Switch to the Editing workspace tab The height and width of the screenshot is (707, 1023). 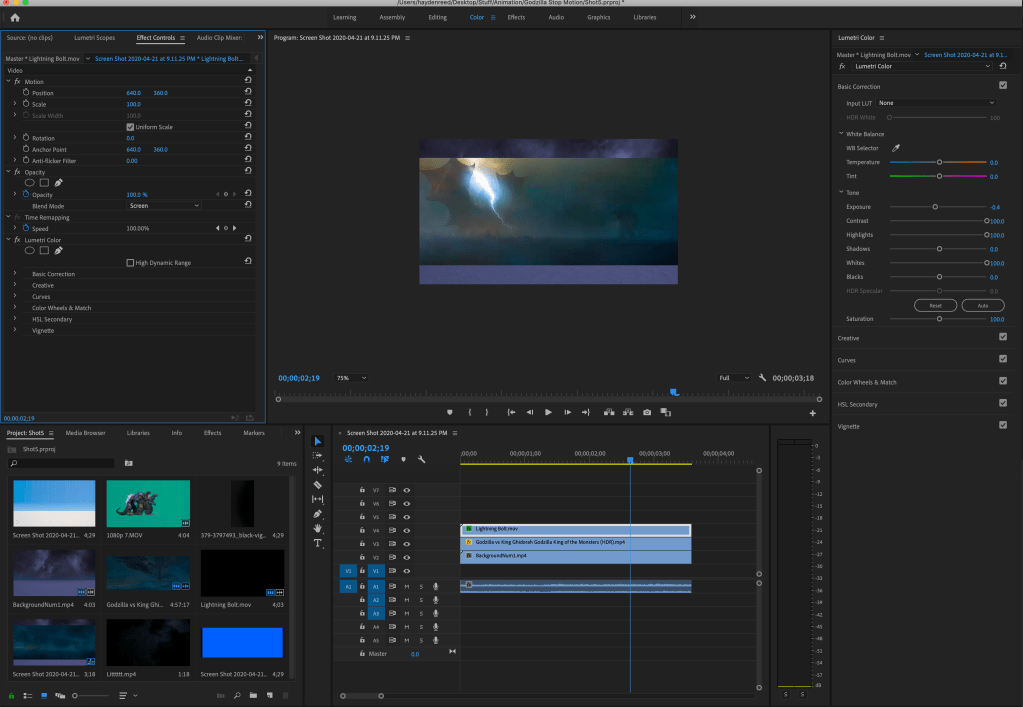pyautogui.click(x=437, y=17)
